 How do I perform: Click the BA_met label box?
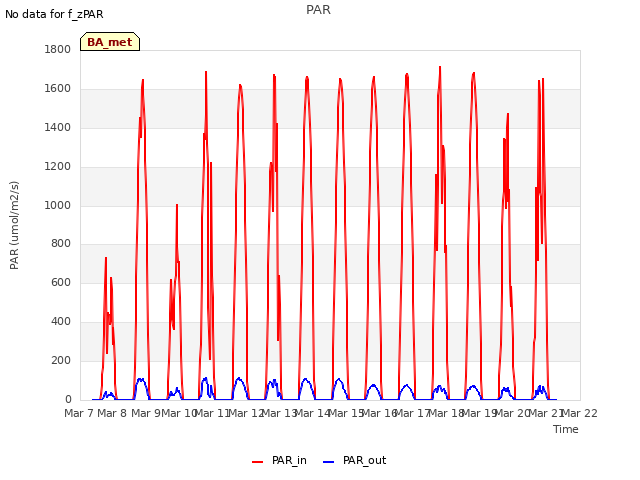tap(110, 42)
